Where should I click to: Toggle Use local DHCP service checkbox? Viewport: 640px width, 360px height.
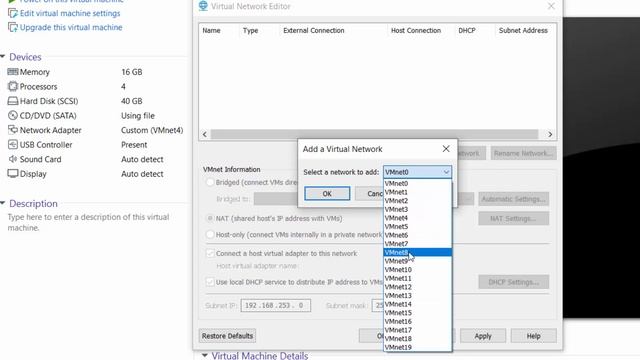[x=210, y=282]
